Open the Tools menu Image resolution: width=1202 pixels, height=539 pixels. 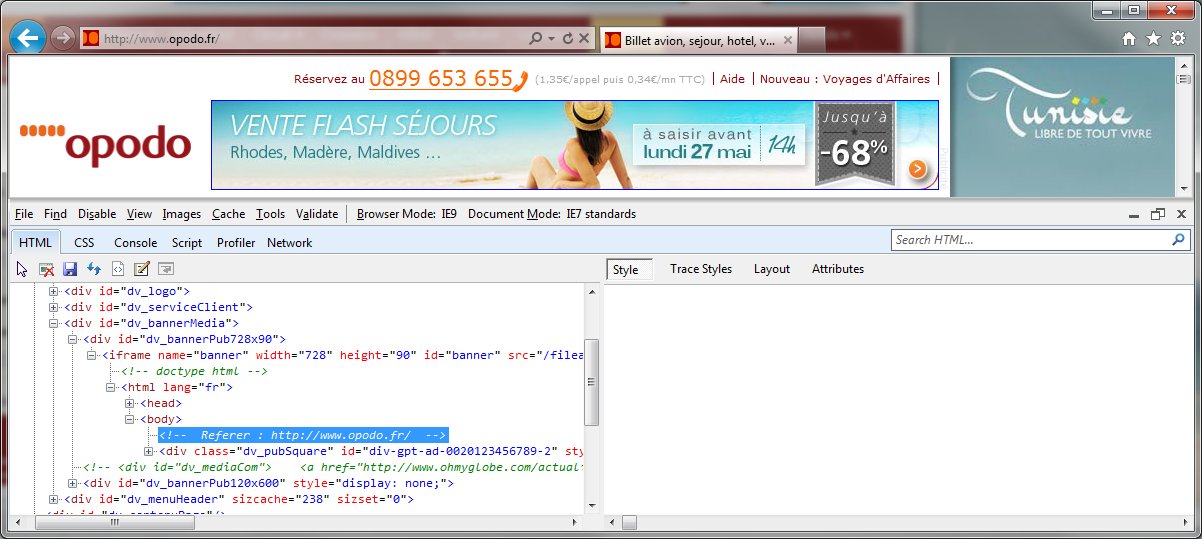click(270, 214)
